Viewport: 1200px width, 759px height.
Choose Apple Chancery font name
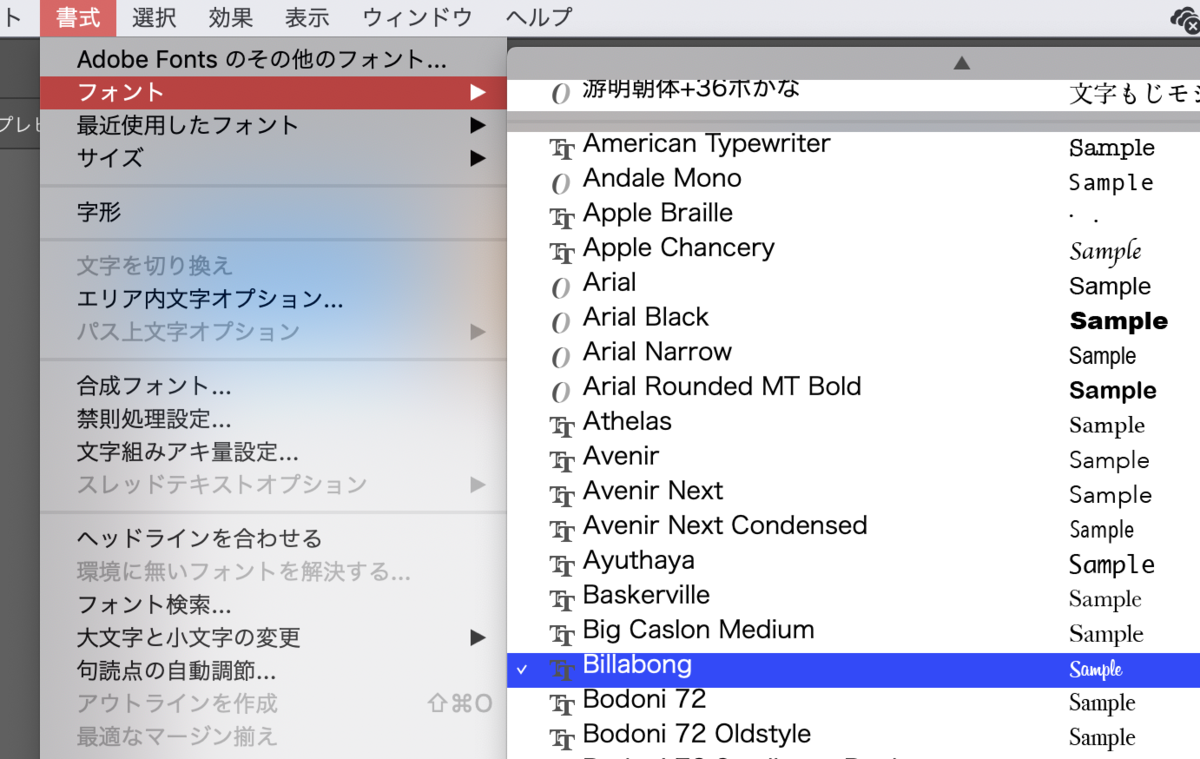[x=678, y=248]
